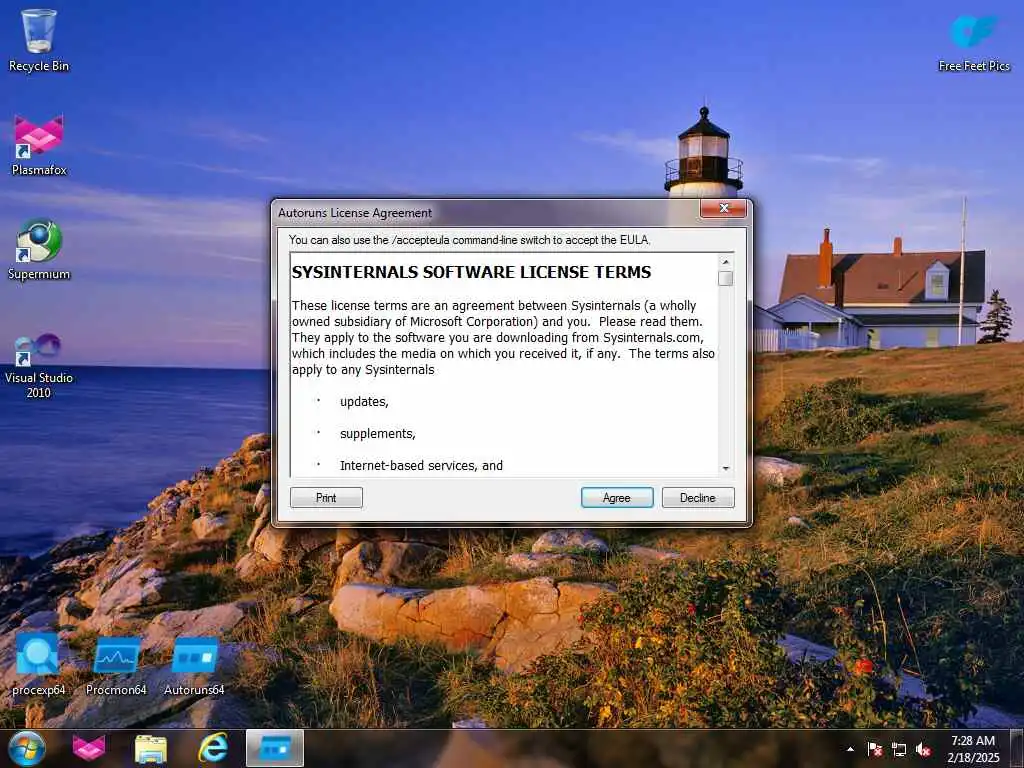1024x768 pixels.
Task: Select the Plasmafox desktop shortcut
Action: pos(39,145)
